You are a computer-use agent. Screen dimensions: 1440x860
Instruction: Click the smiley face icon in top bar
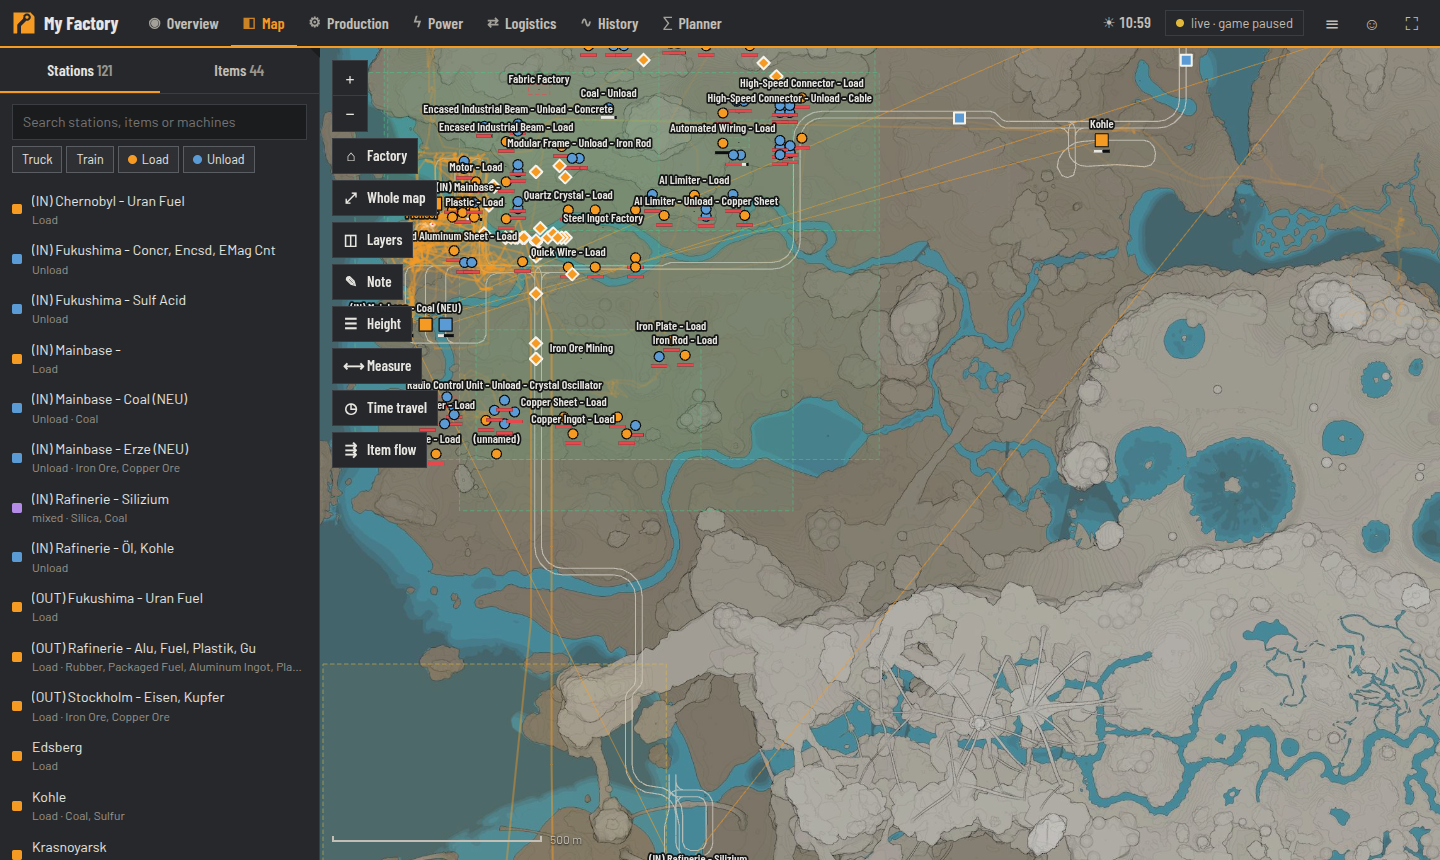click(x=1372, y=24)
